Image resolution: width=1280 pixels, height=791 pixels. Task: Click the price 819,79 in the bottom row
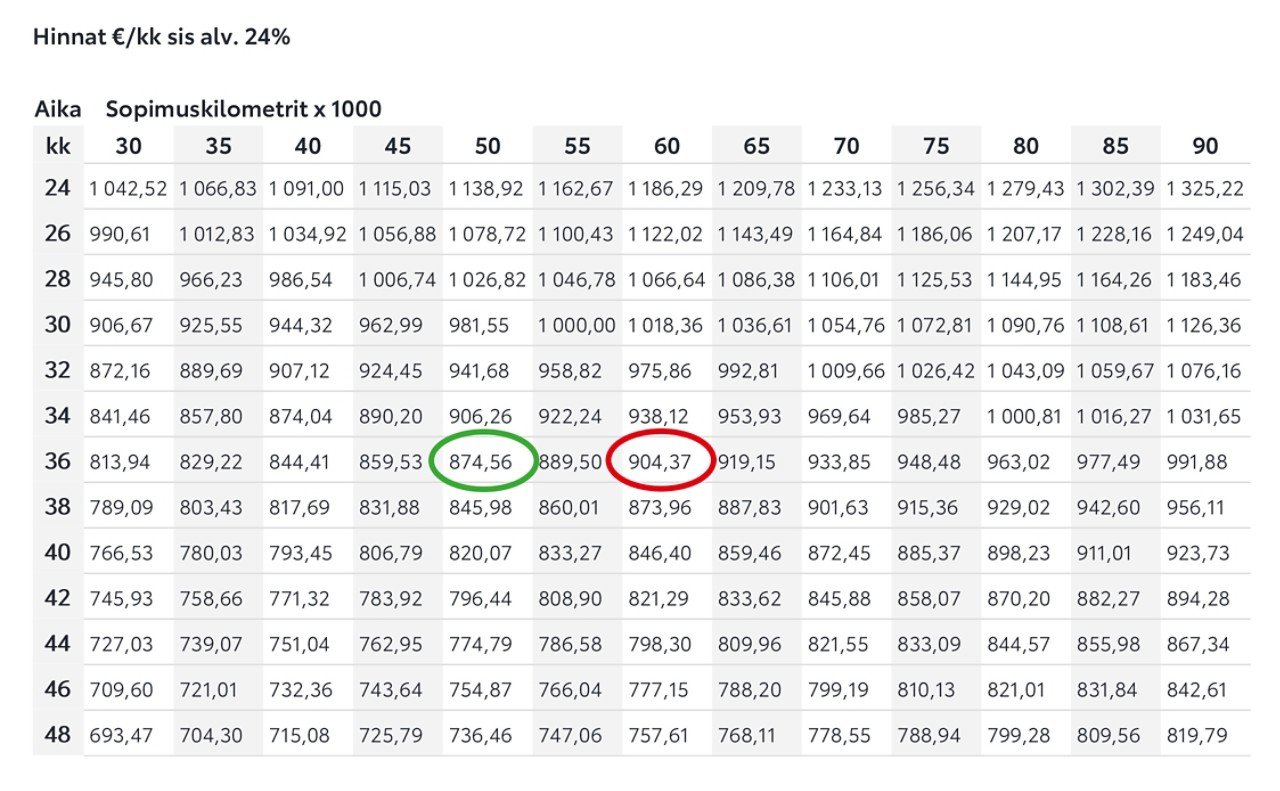point(1199,736)
